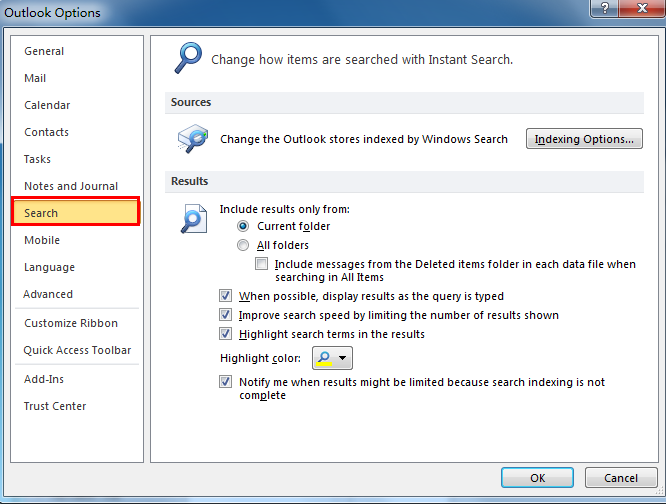Go to Customize Ribbon settings

(x=70, y=323)
